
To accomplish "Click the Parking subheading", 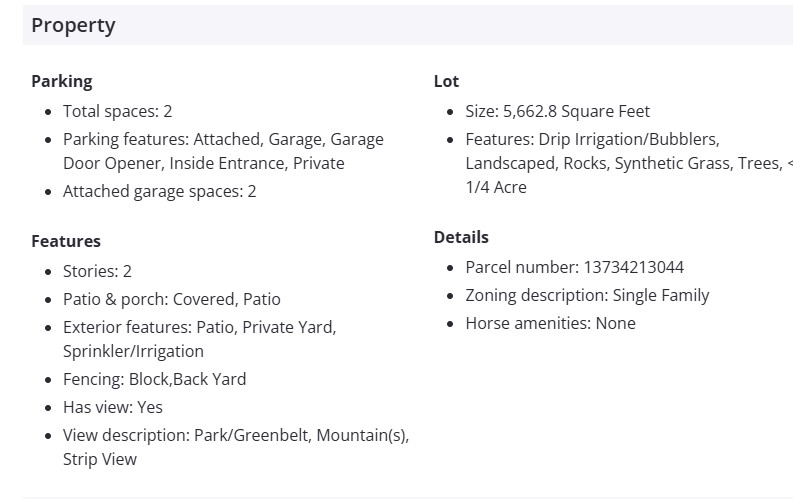I will tap(61, 81).
